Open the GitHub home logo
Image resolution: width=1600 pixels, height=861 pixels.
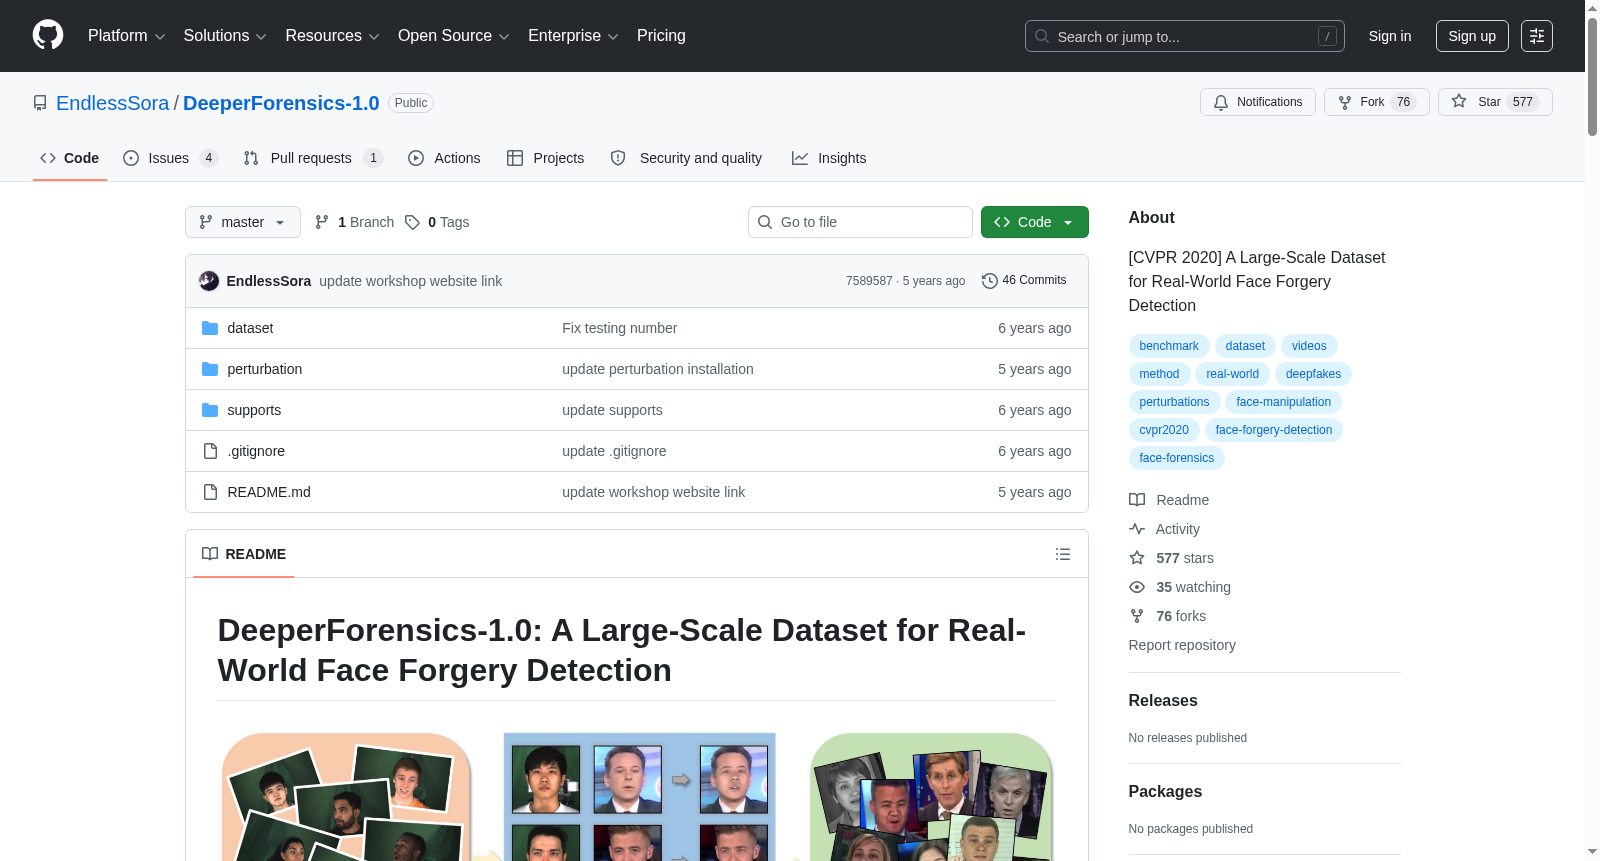click(48, 35)
